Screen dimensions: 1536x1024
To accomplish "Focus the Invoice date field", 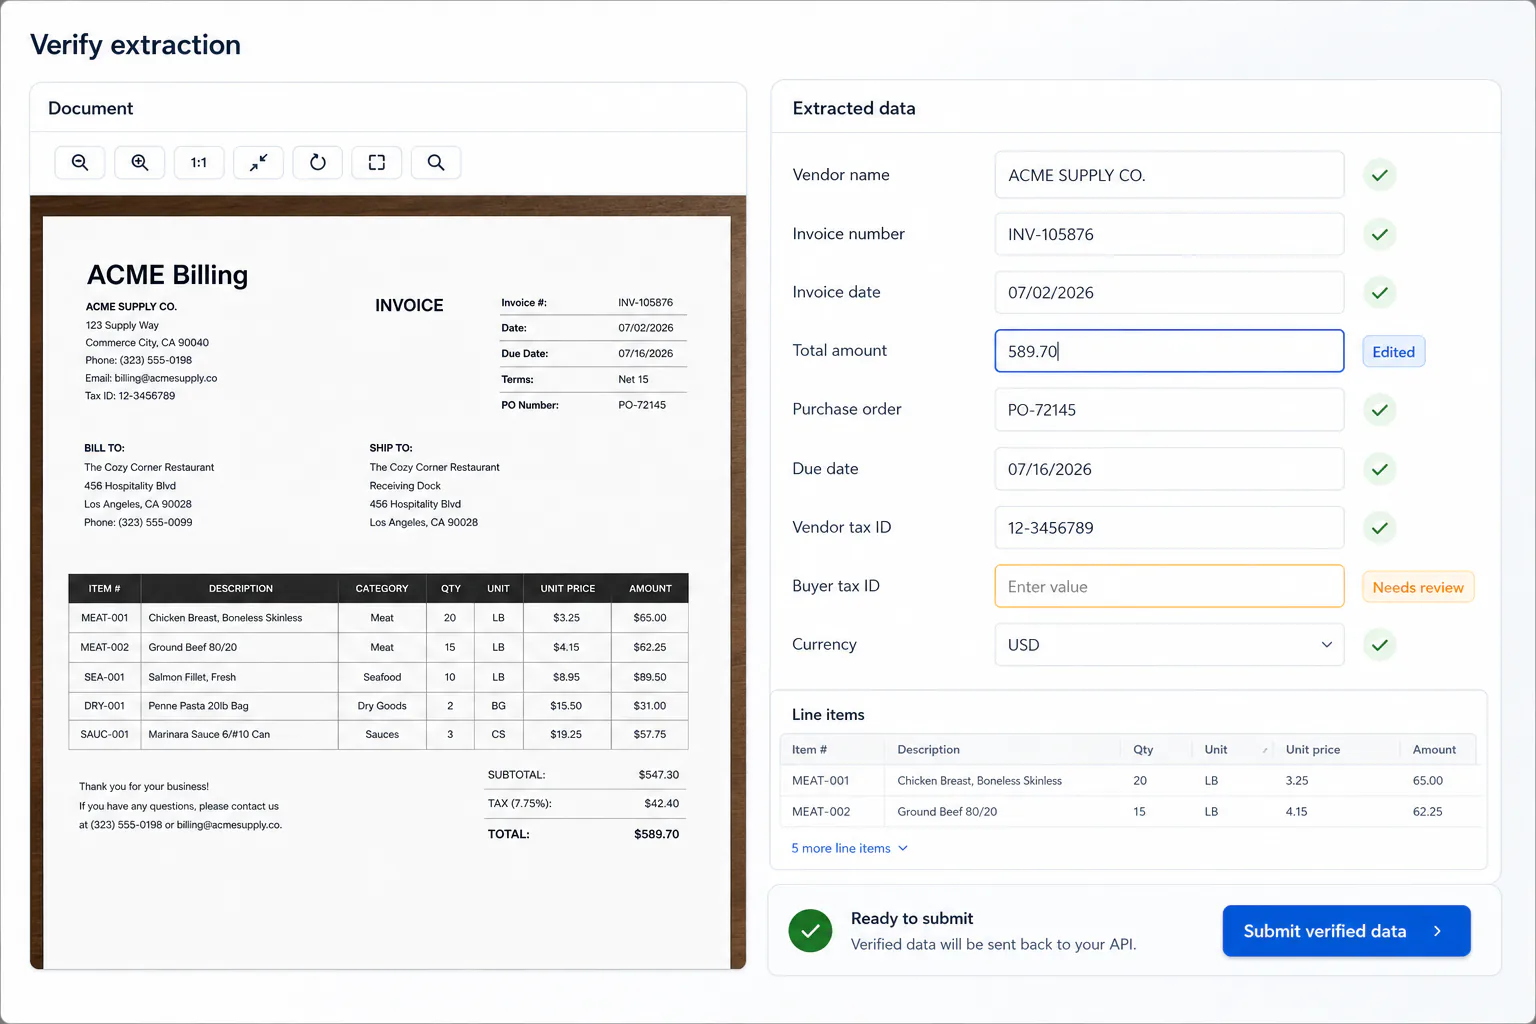I will (x=1169, y=293).
